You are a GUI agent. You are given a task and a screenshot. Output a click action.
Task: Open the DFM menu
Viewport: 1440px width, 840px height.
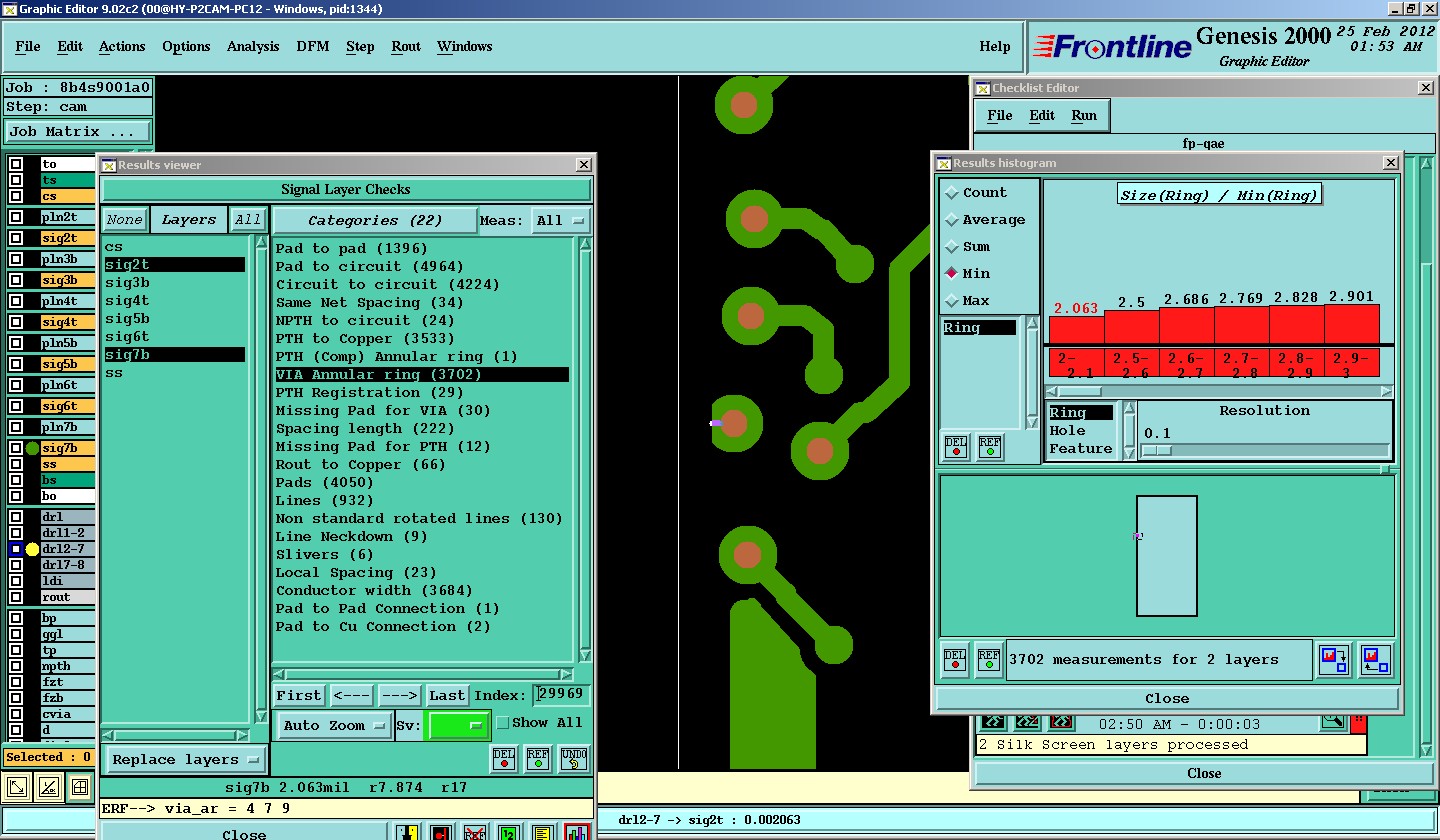pyautogui.click(x=312, y=46)
